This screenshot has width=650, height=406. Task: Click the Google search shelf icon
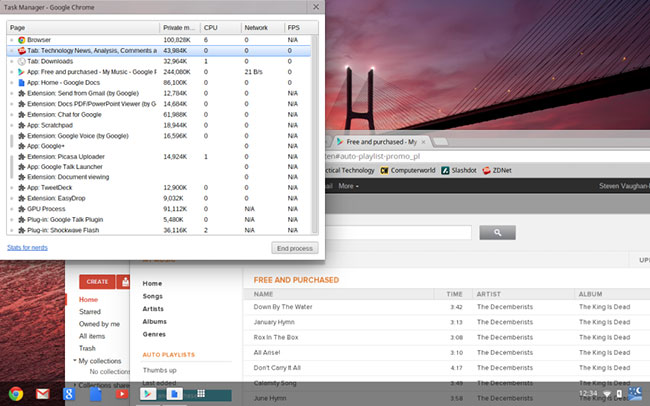(68, 393)
